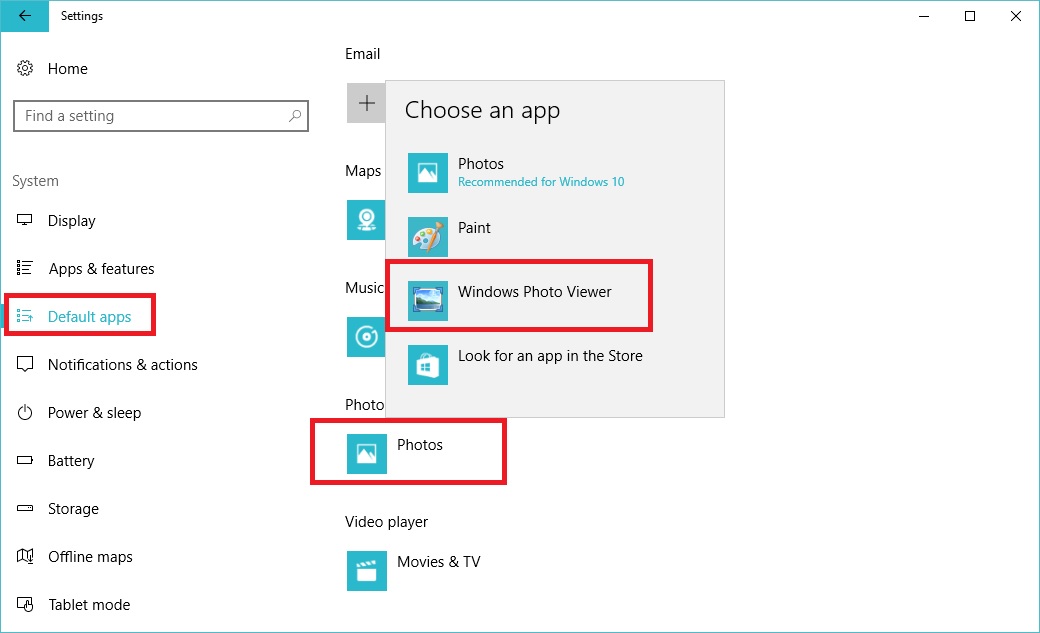Switch to Apps & features section

(x=101, y=269)
